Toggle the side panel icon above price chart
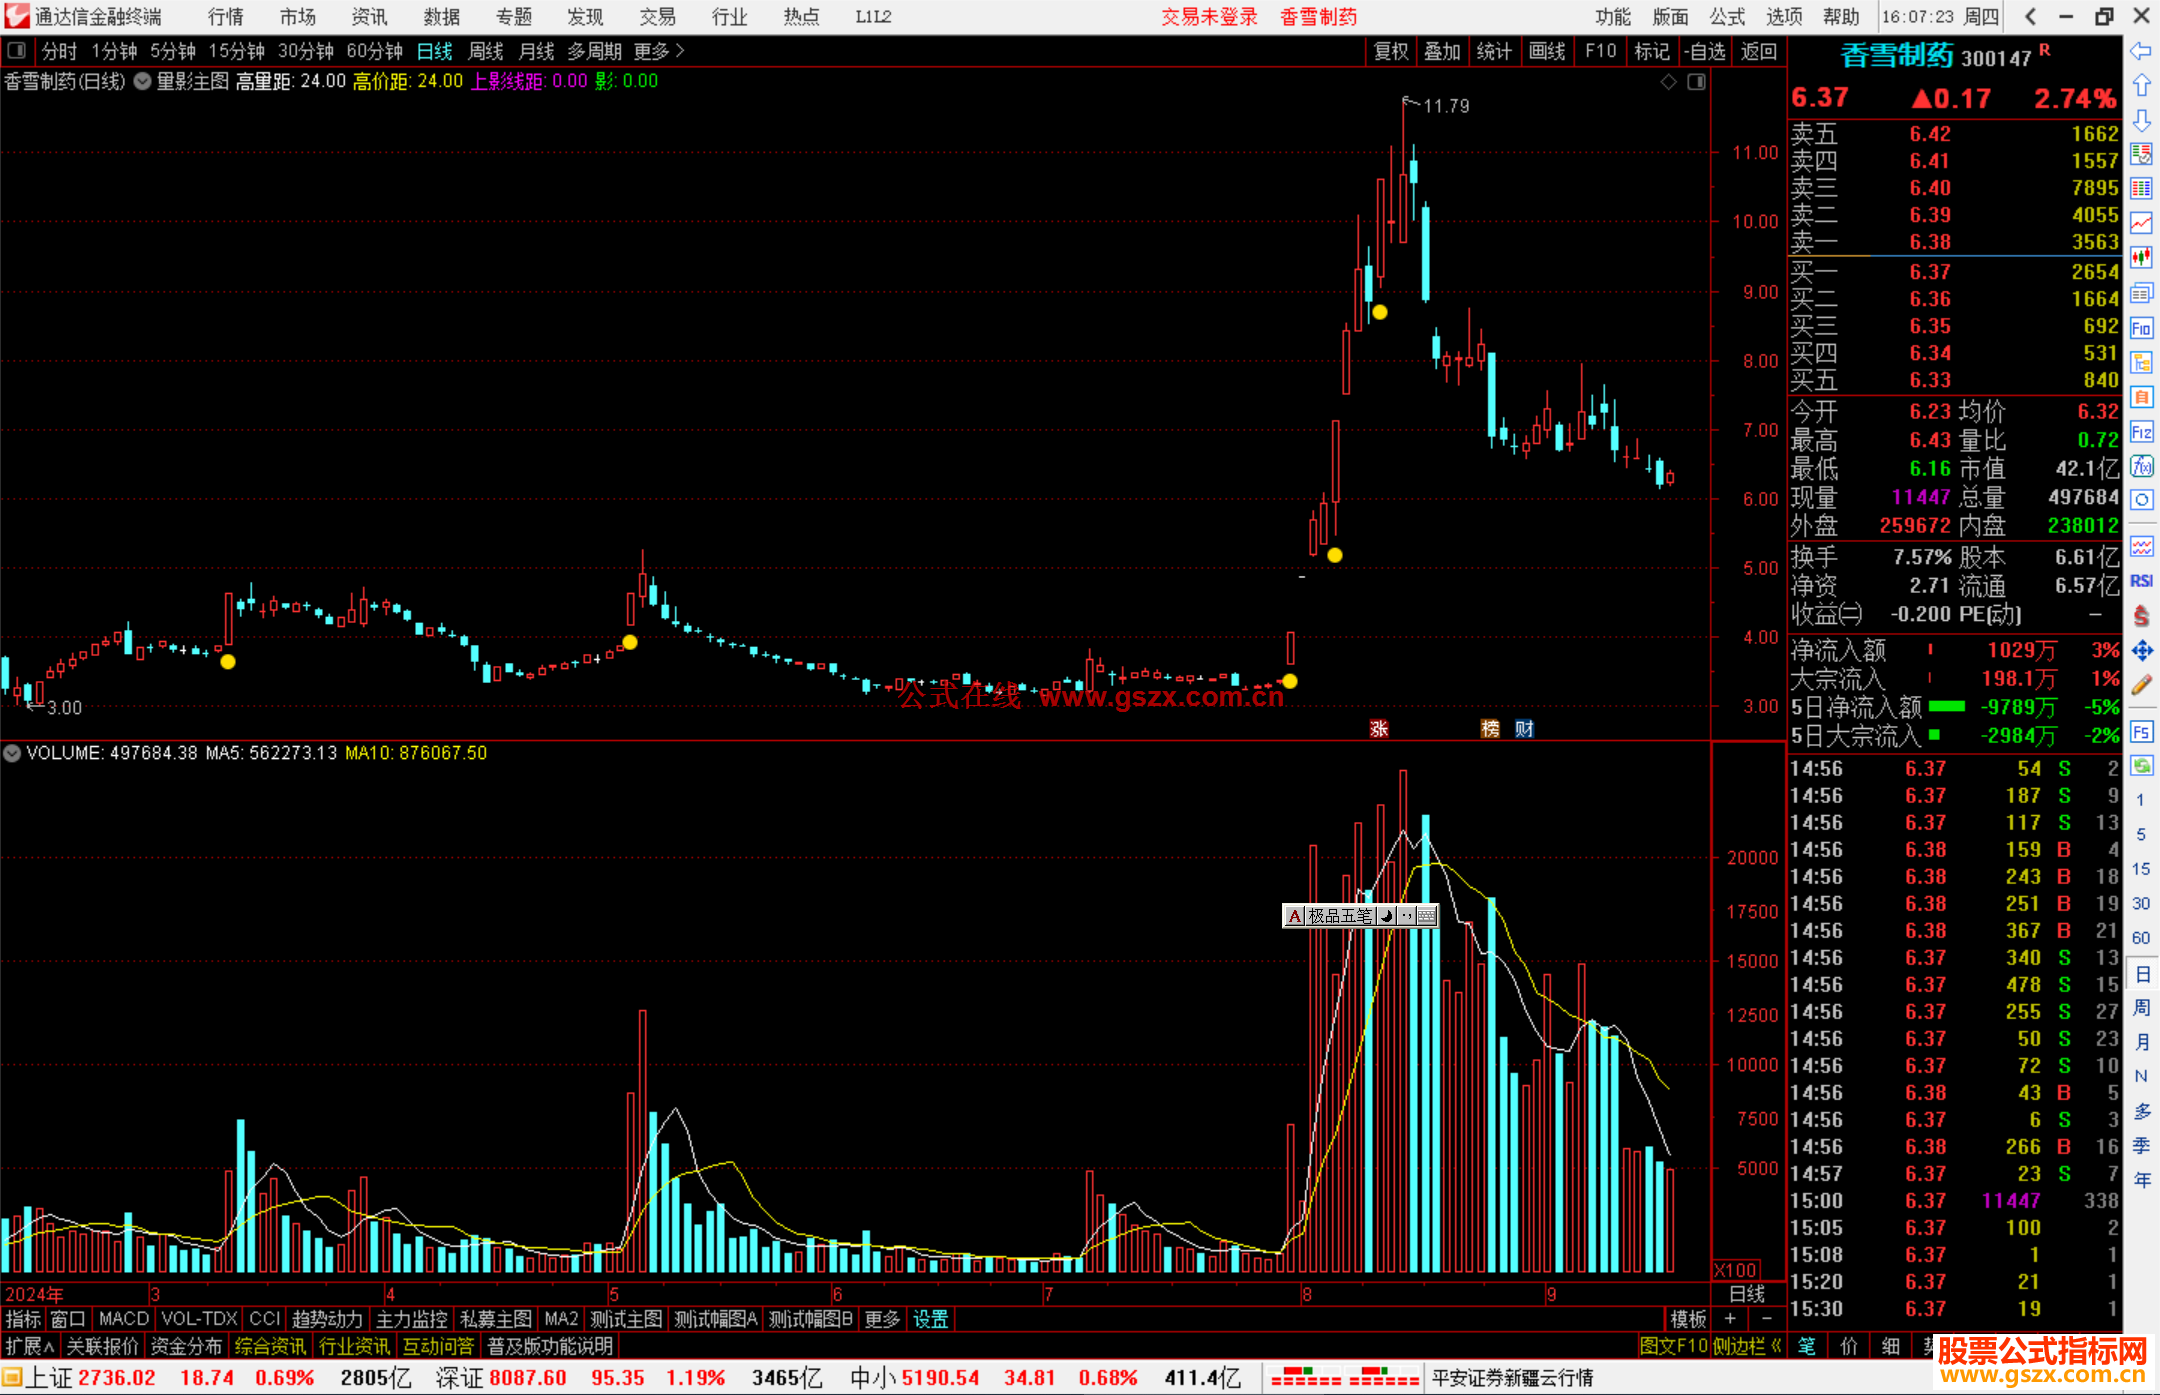Screen dimensions: 2160x1395 (1696, 82)
